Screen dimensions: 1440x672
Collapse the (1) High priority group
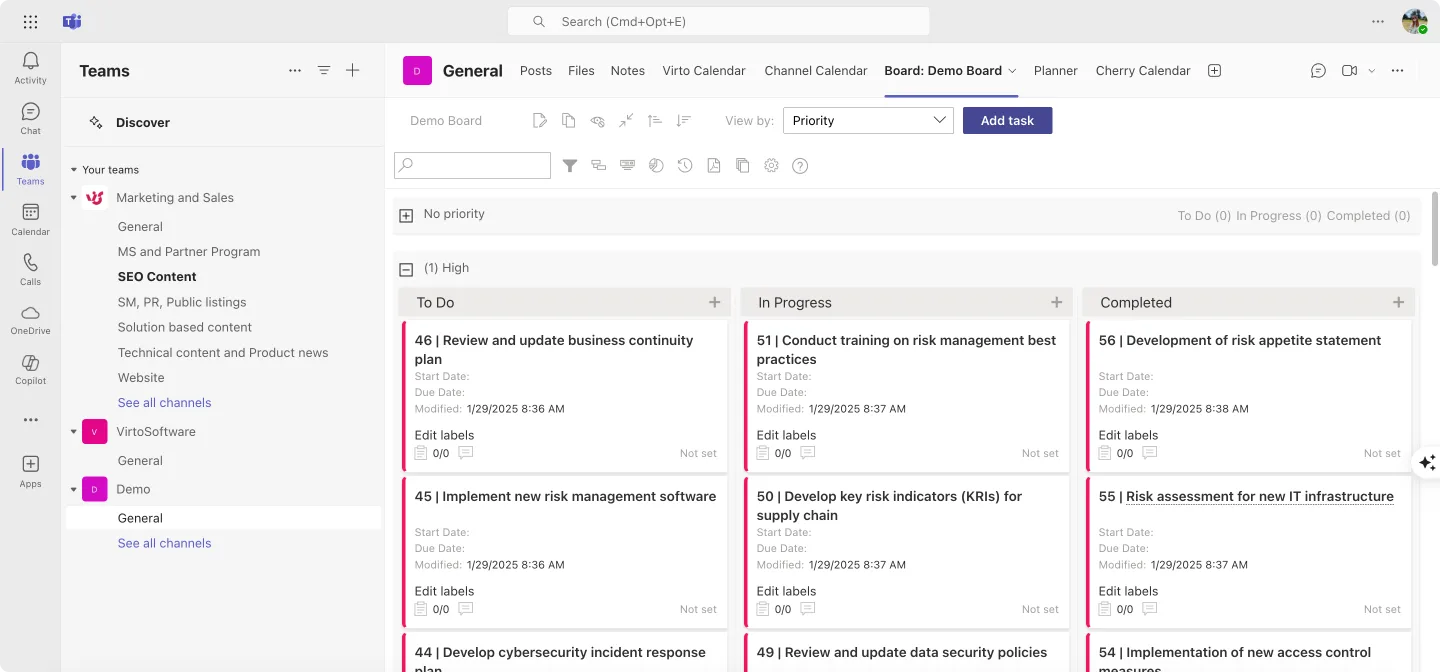click(x=406, y=268)
